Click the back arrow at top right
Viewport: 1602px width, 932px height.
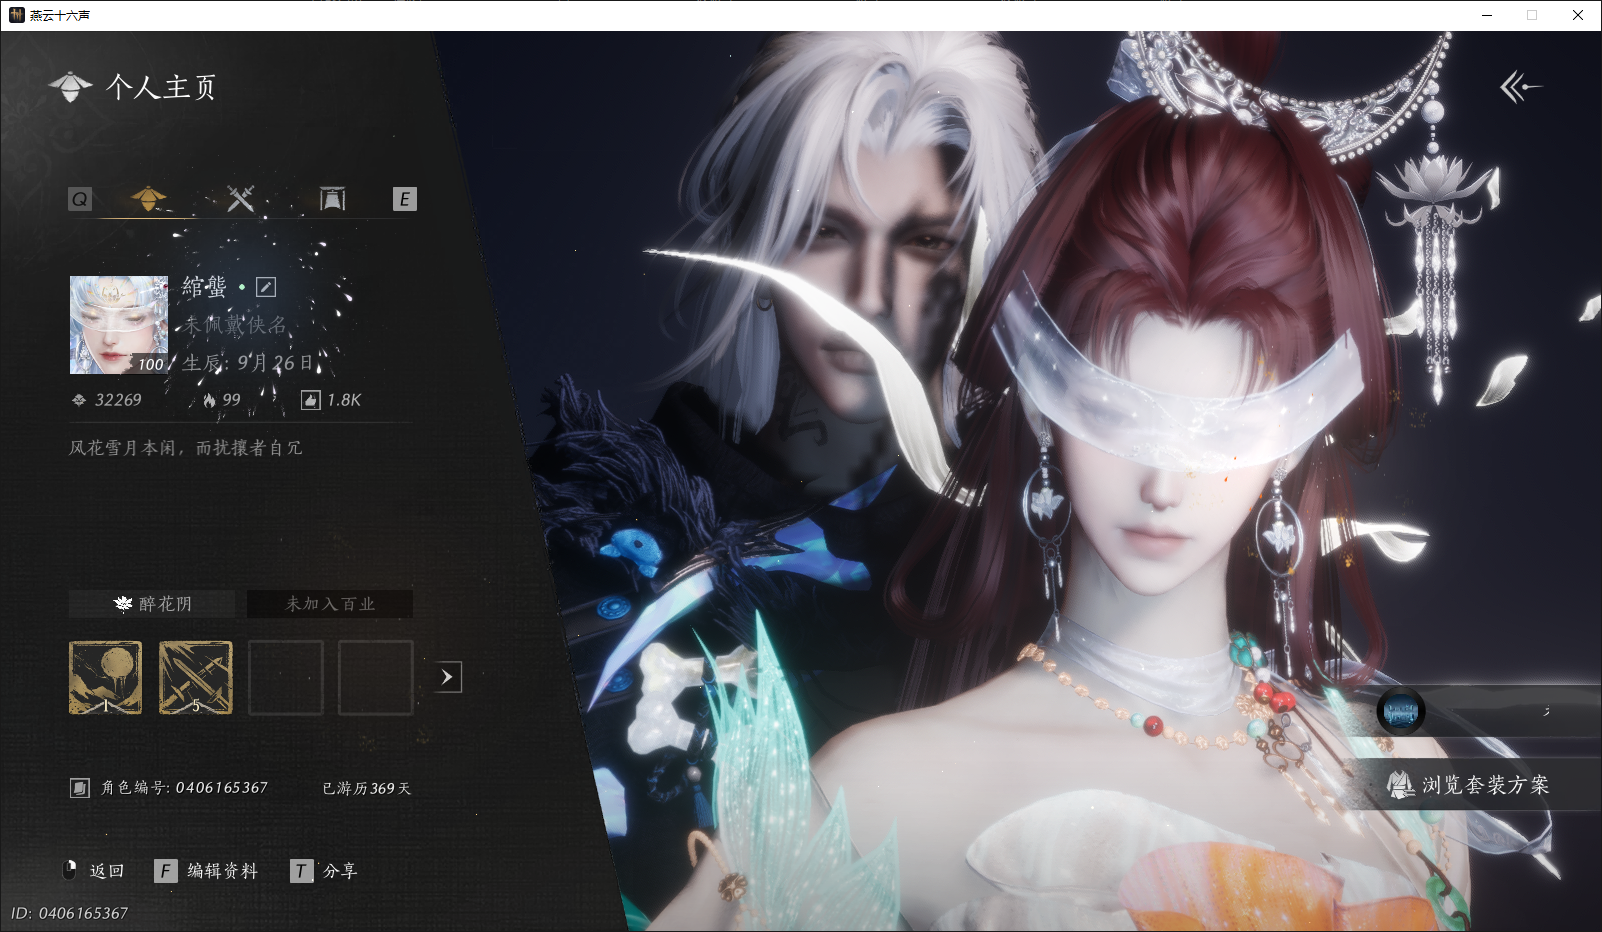pos(1520,87)
